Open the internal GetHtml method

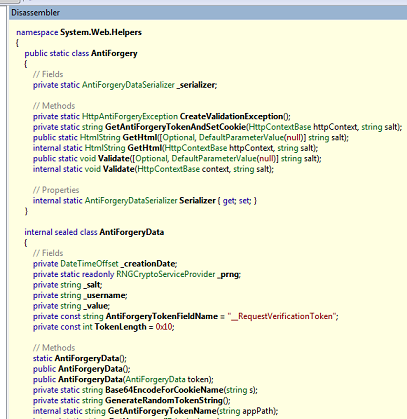pyautogui.click(x=145, y=148)
